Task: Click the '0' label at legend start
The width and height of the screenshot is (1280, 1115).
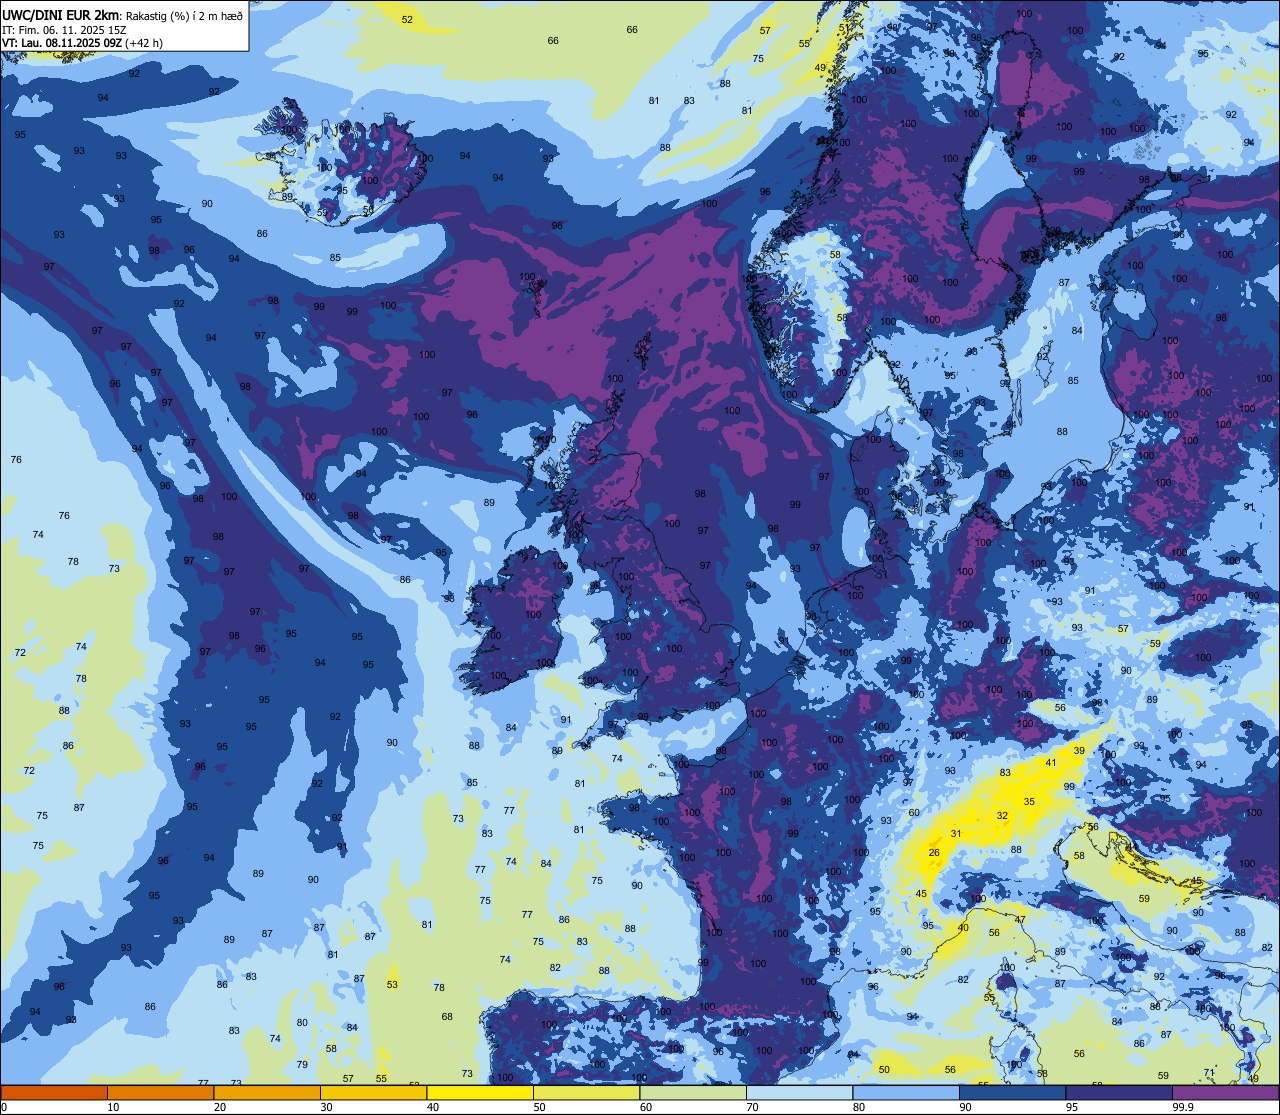Action: (4, 1107)
